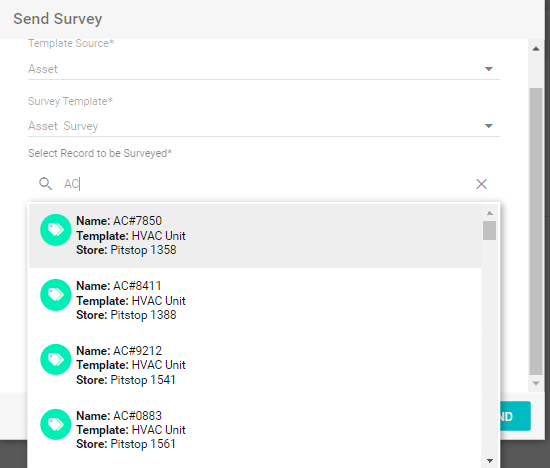Open the Template Source dropdown arrow
Image resolution: width=550 pixels, height=468 pixels.
pyautogui.click(x=489, y=69)
